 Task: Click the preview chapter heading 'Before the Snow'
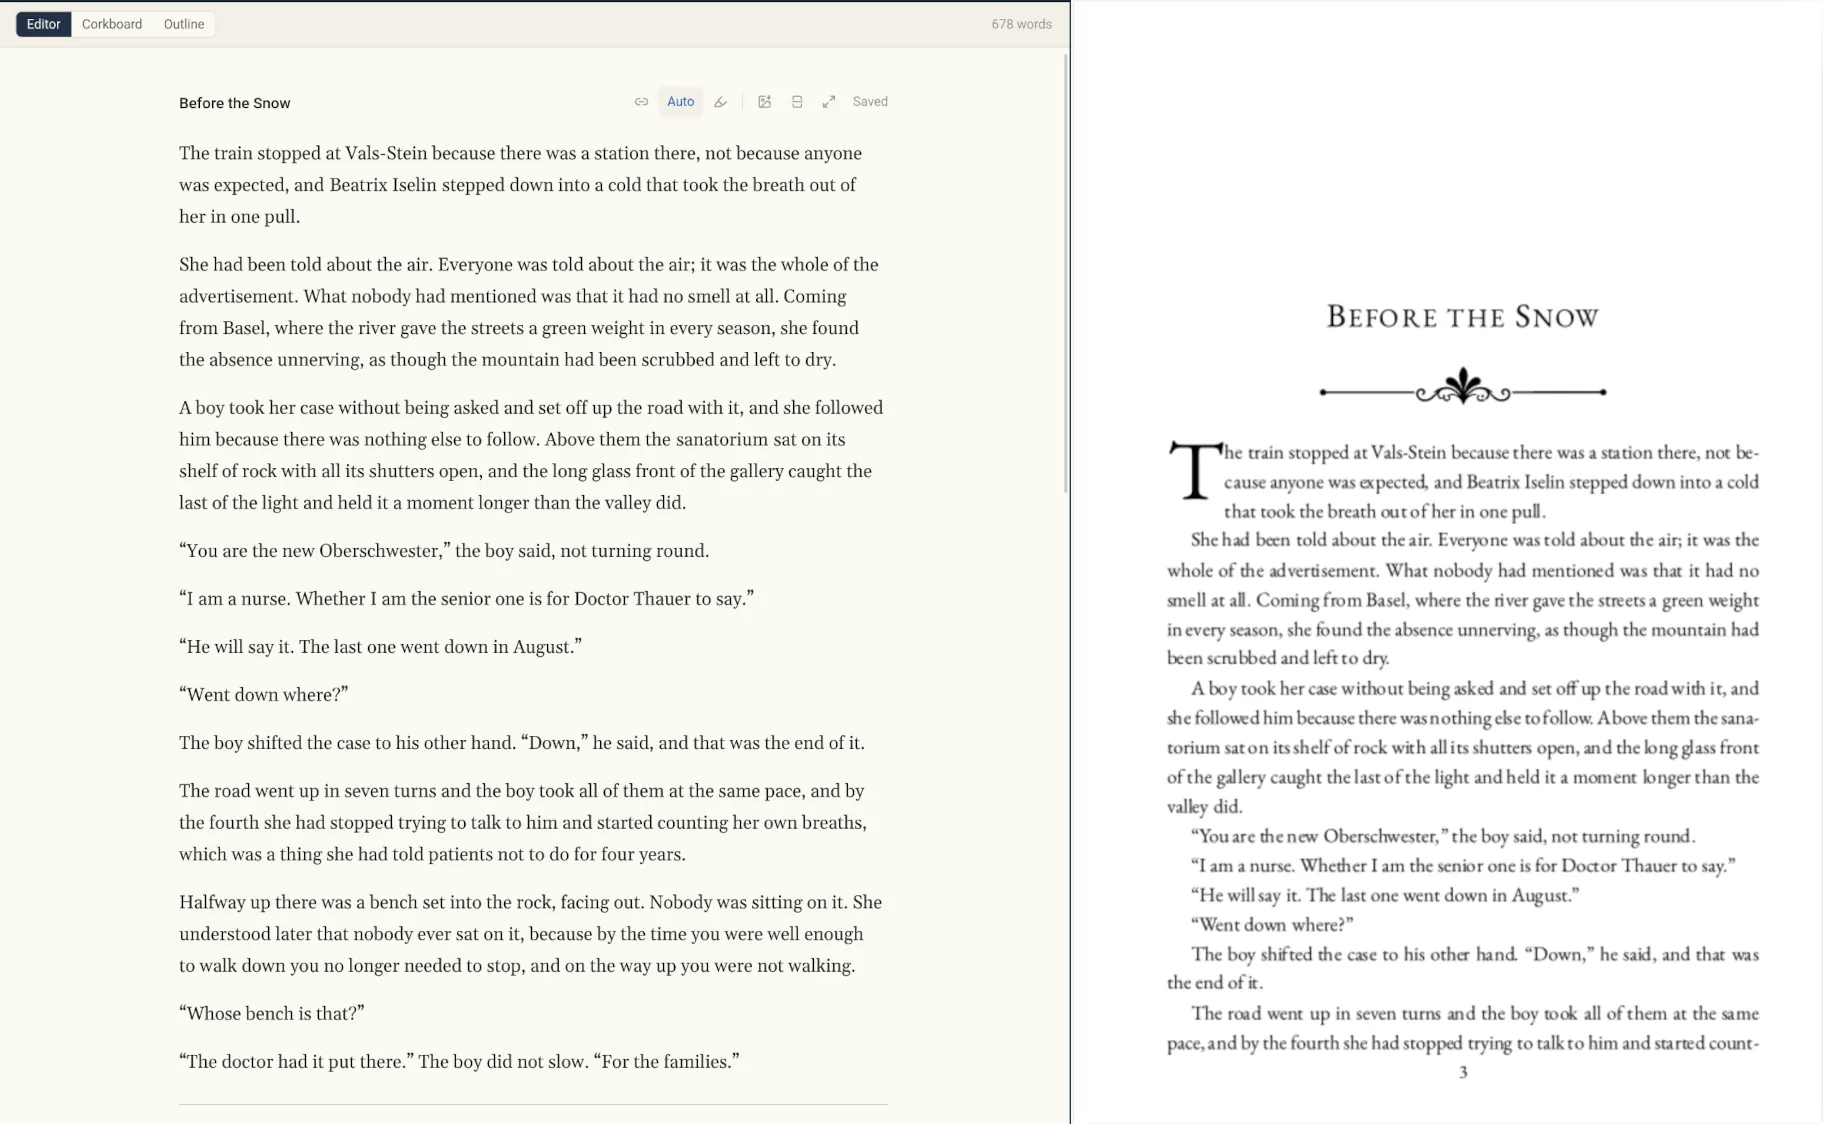pyautogui.click(x=1462, y=317)
